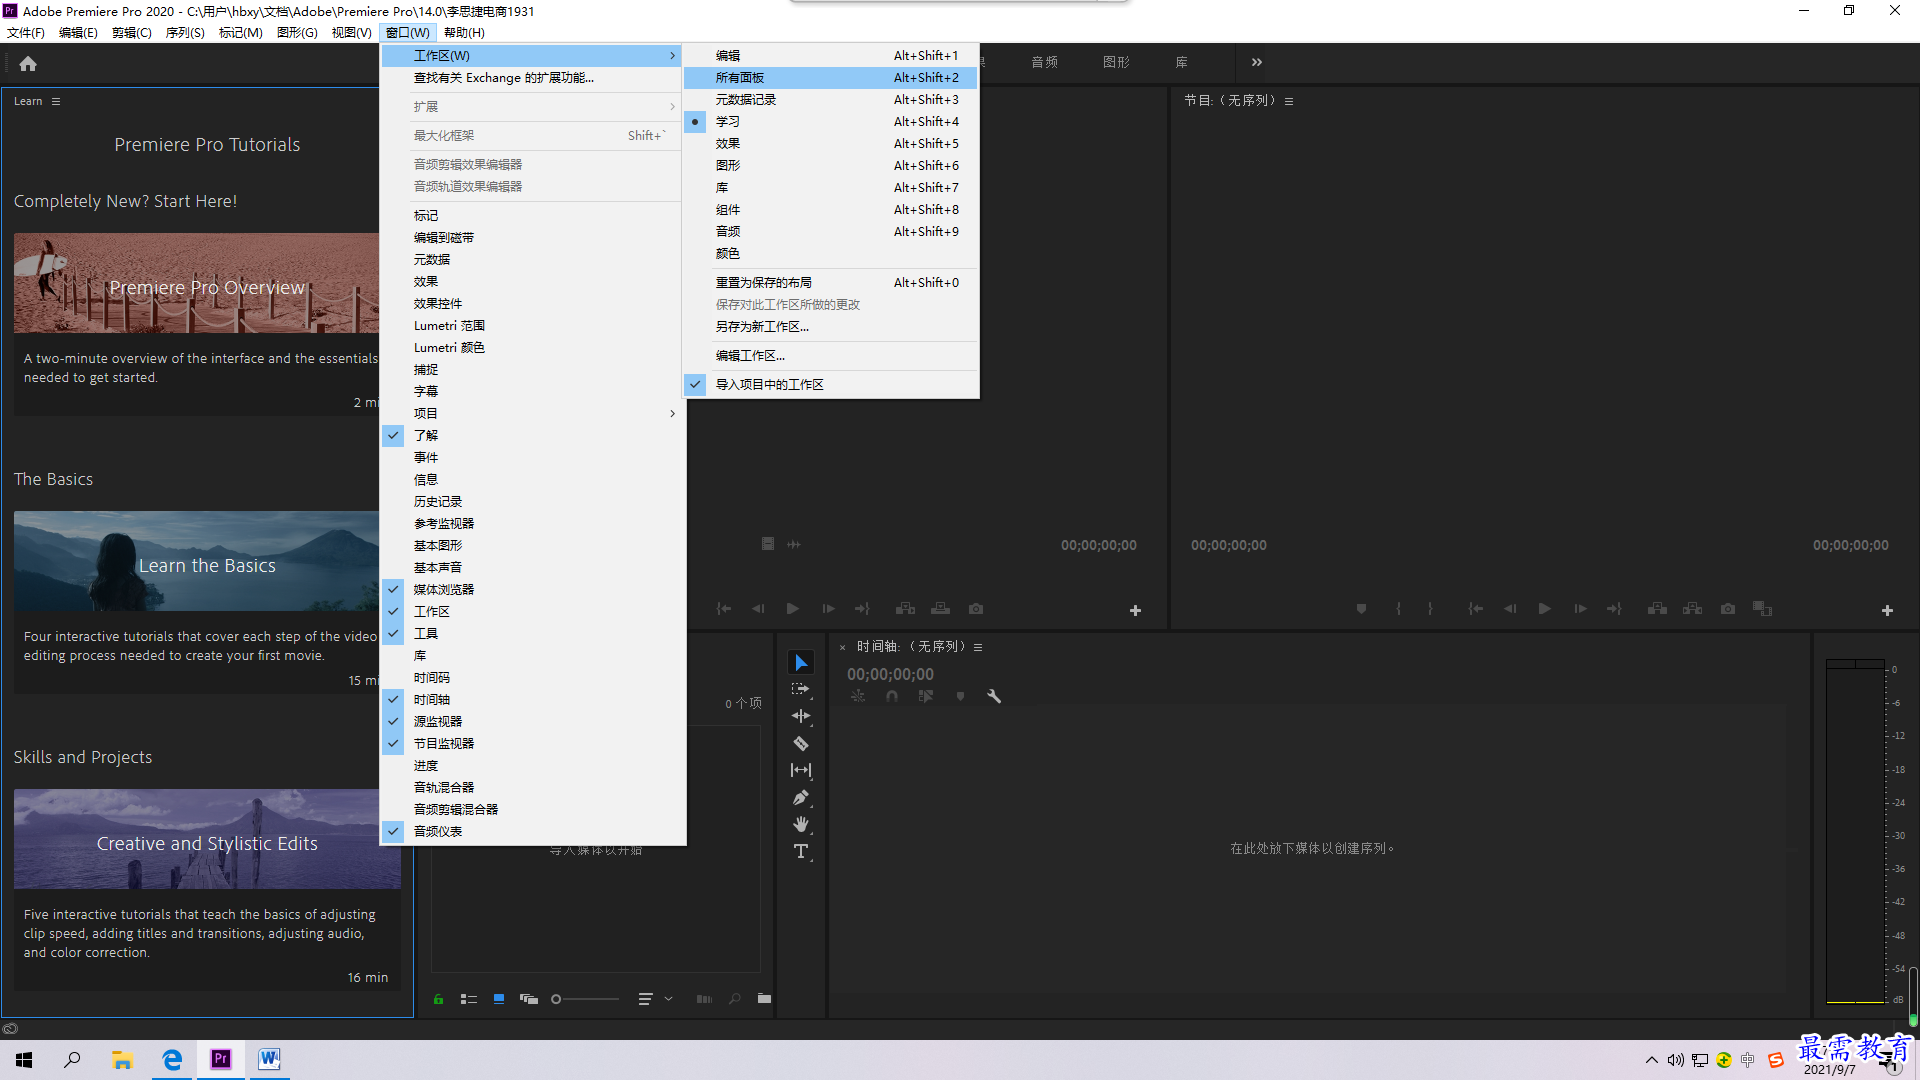Open timeline wrench display settings
The image size is (1920, 1080).
click(994, 696)
